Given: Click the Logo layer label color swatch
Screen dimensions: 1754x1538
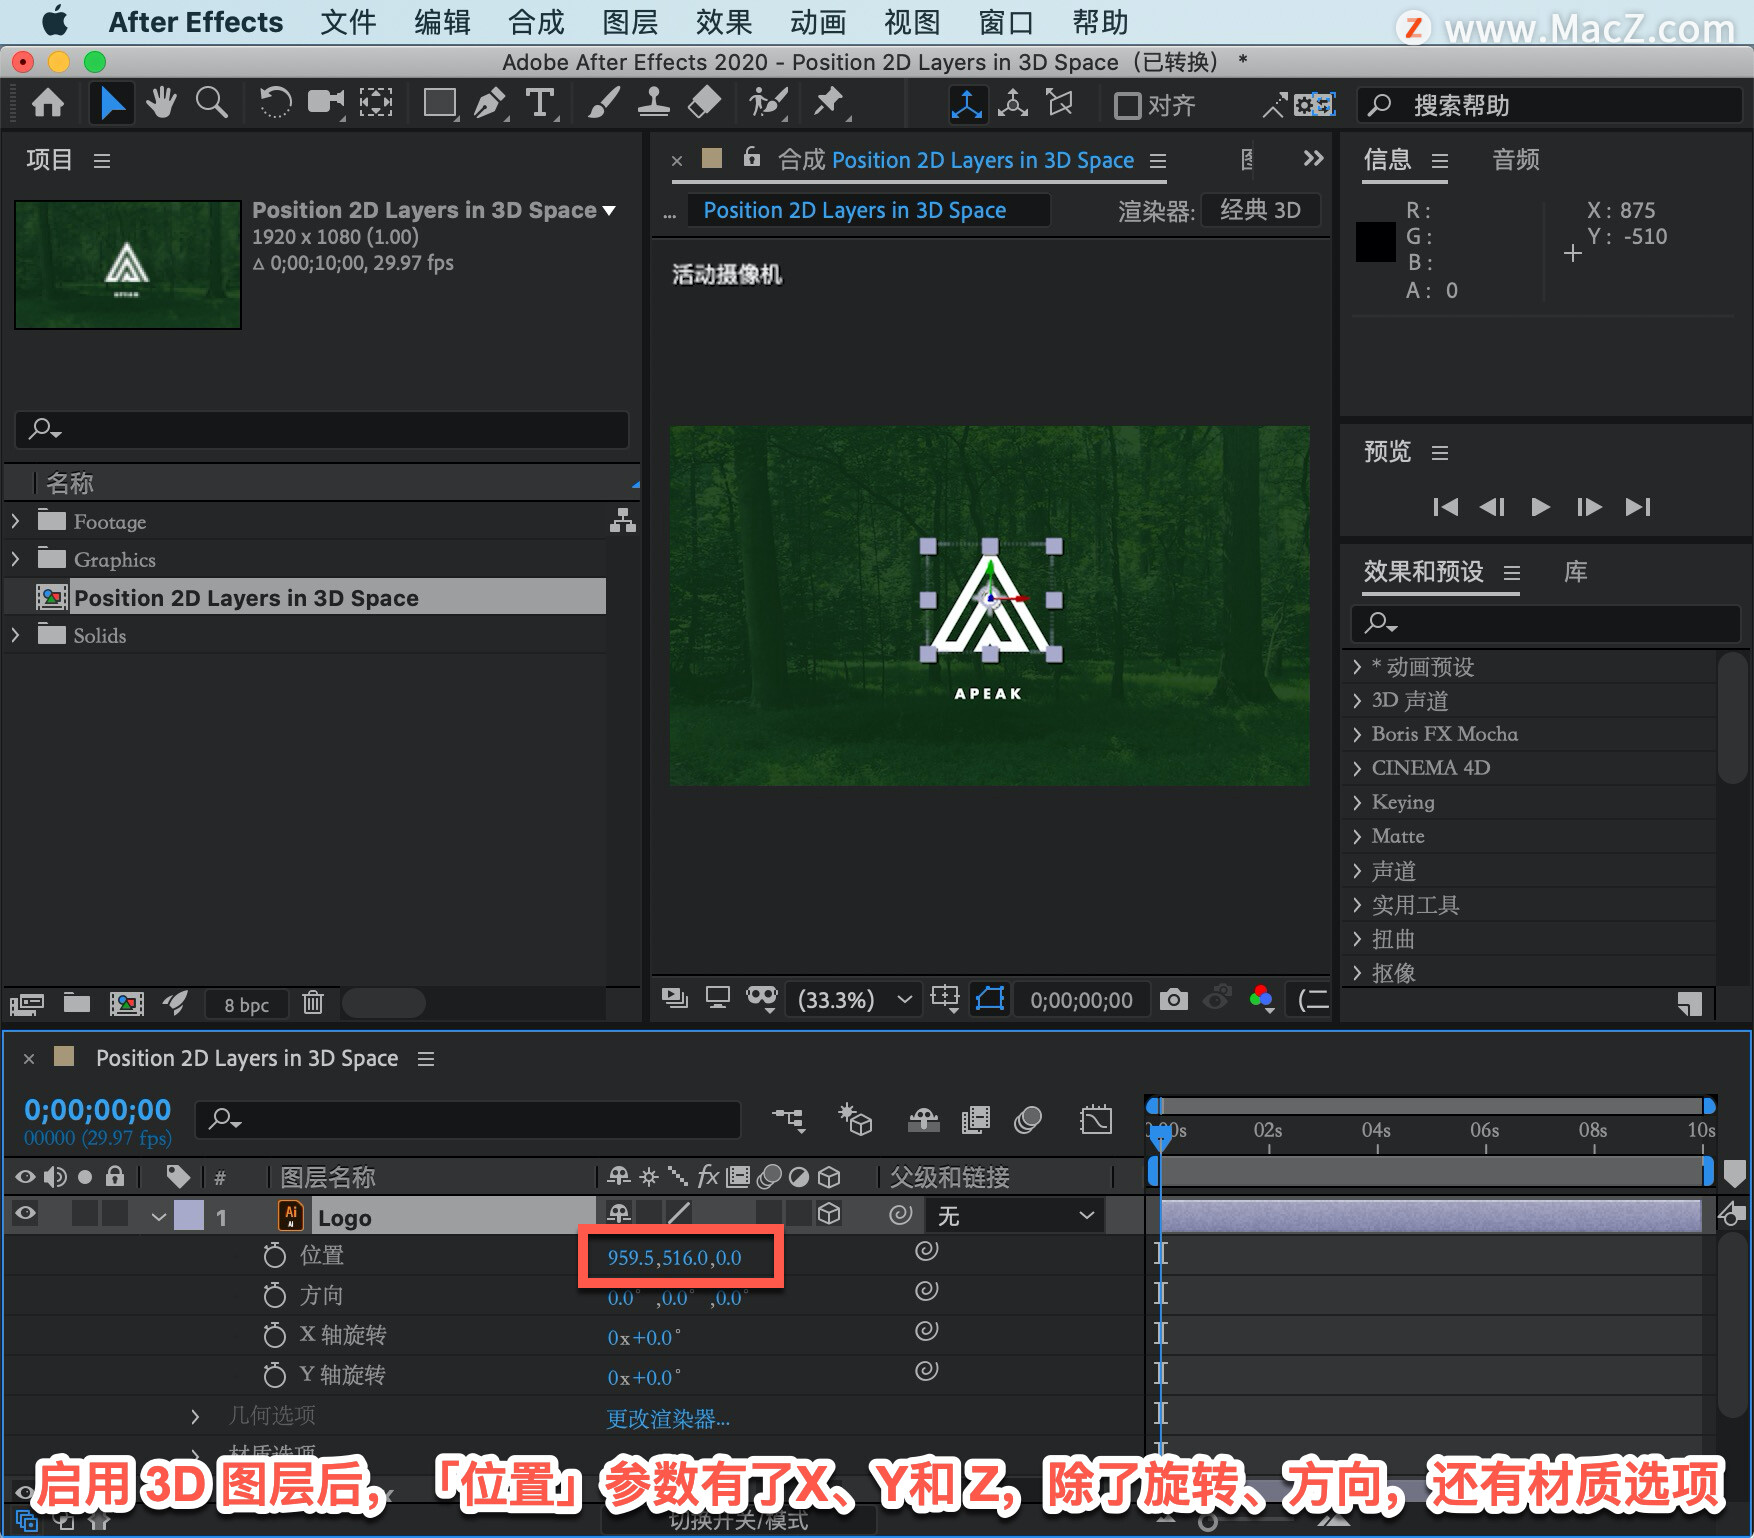Looking at the screenshot, I should tap(189, 1215).
